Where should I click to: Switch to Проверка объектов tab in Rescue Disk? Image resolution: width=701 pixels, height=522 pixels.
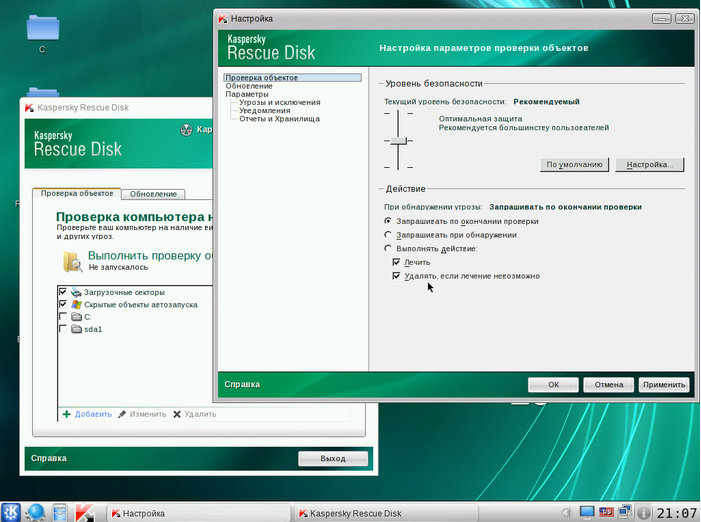[77, 194]
